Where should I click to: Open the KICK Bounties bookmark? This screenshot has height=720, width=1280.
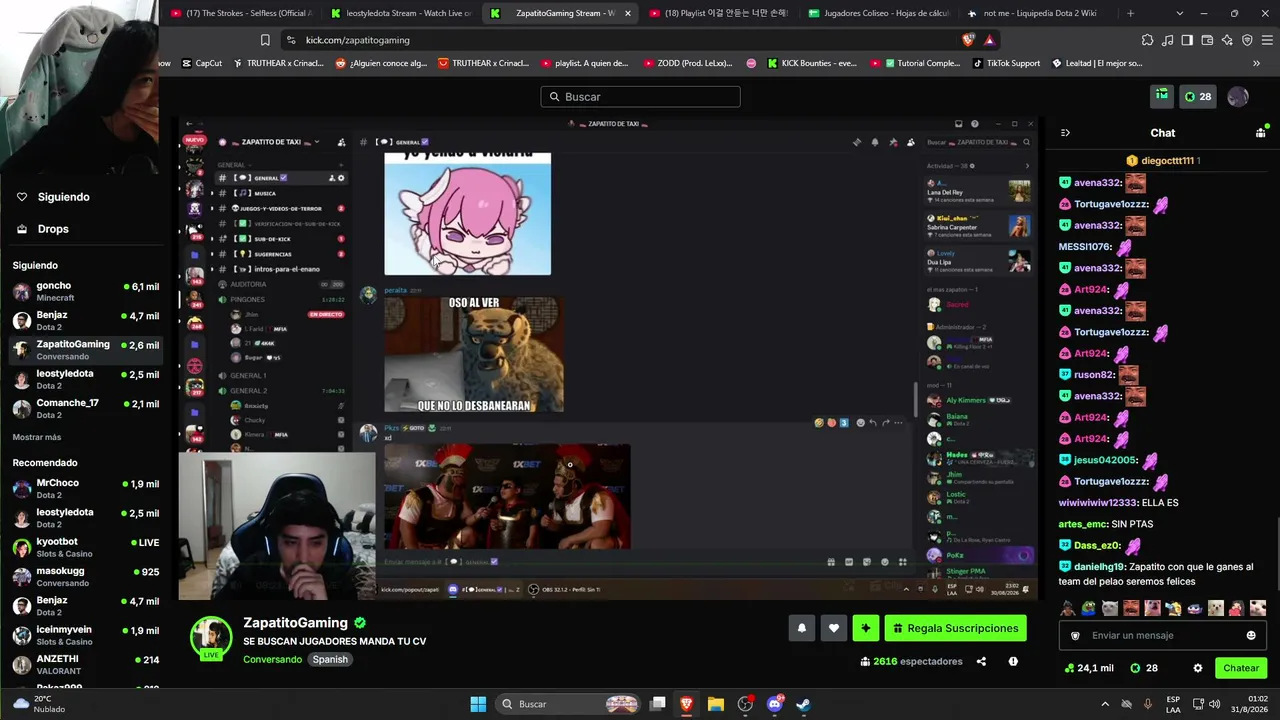812,63
